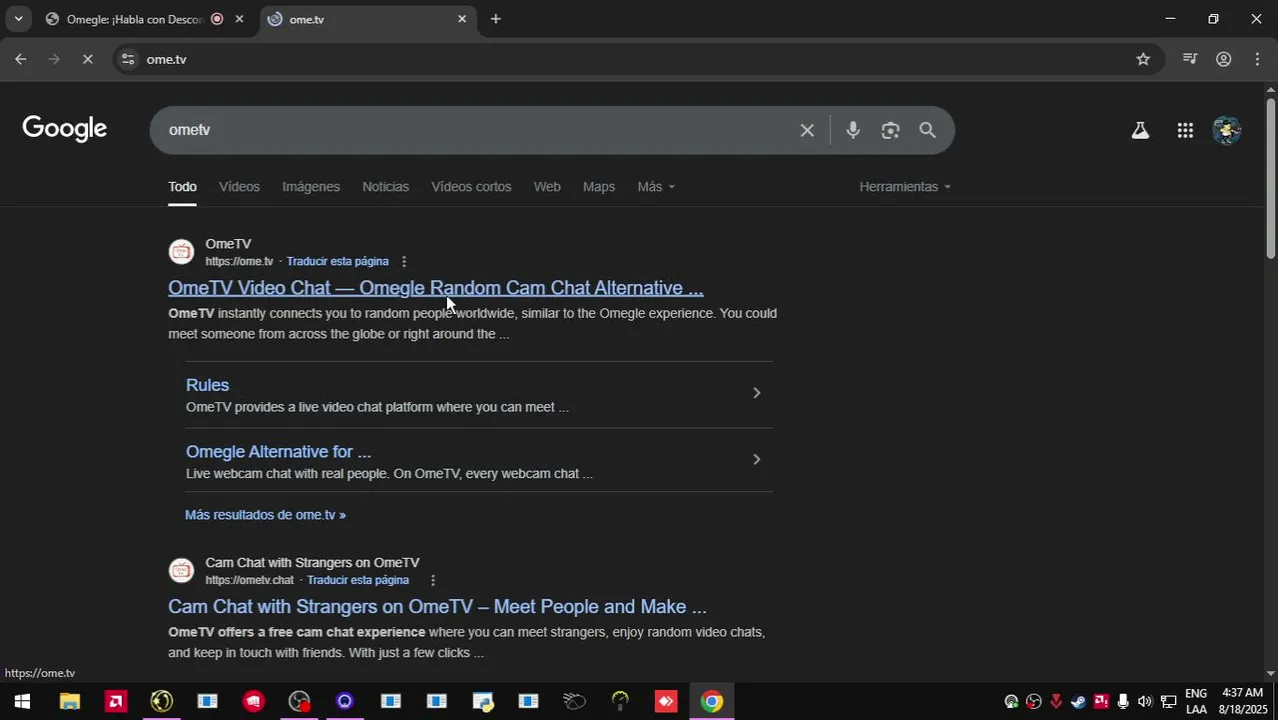Click the Google logo
The image size is (1278, 720).
[x=65, y=129]
